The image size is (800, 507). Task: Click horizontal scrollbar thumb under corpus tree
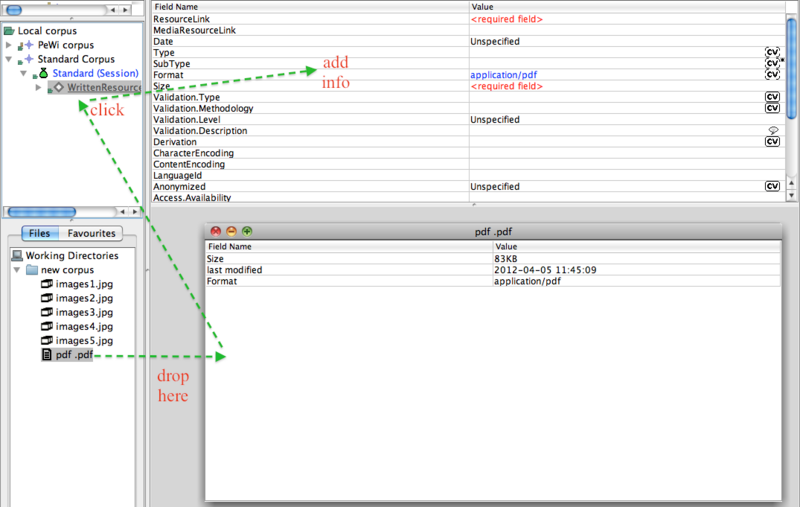tap(42, 211)
